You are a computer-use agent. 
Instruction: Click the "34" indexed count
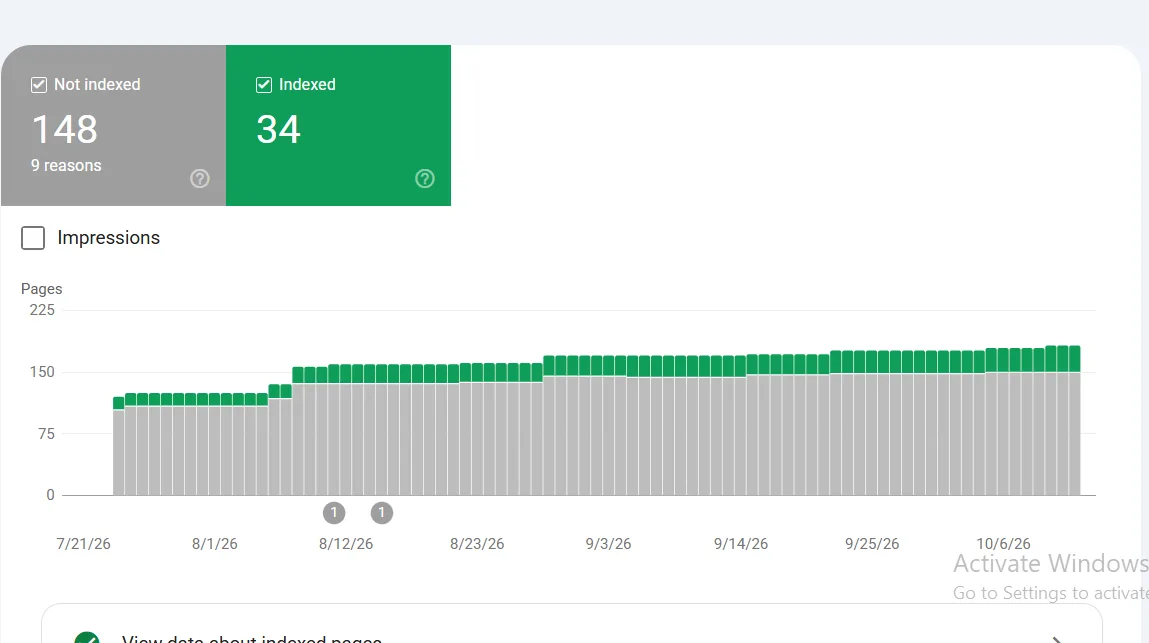(x=278, y=130)
